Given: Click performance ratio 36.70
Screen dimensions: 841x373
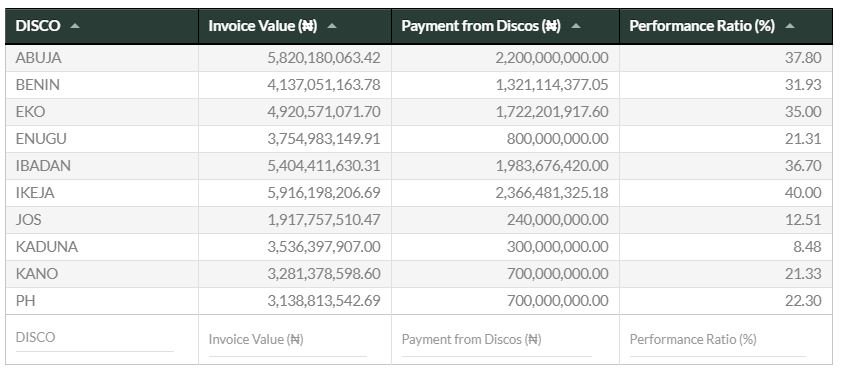Looking at the screenshot, I should pos(803,166).
